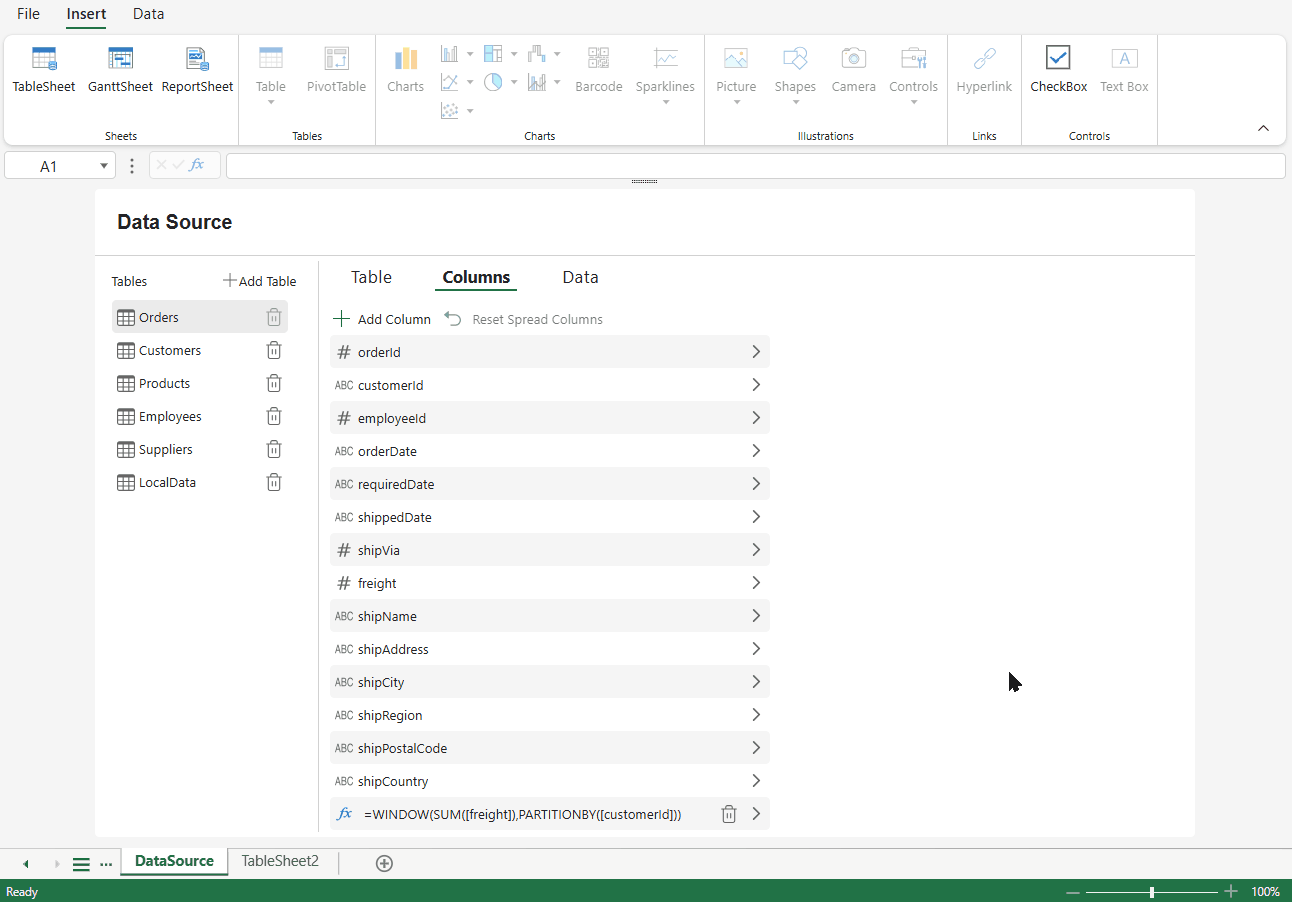
Task: Click Add Column
Action: (381, 319)
